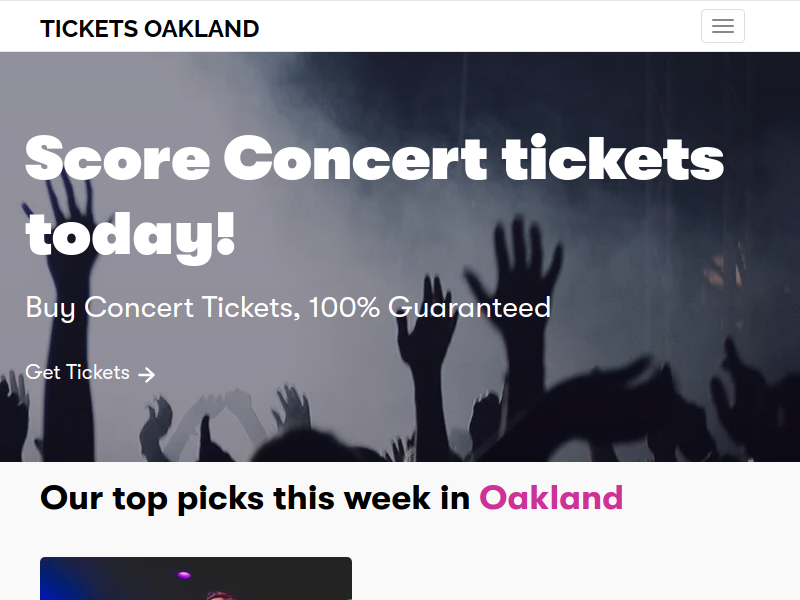Screen dimensions: 800x600
Task: Go to the Tickets Oakland home logo
Action: [149, 29]
